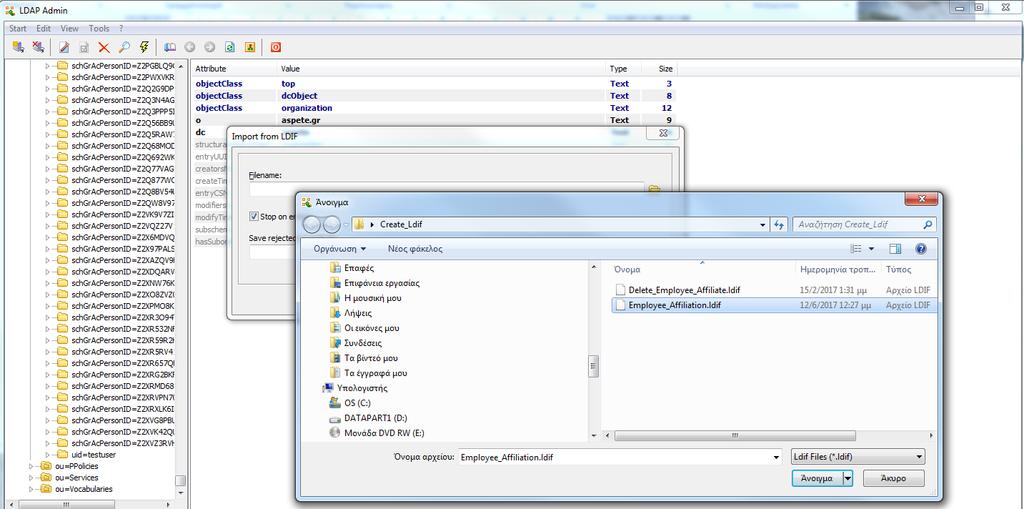Click the aspete.gr value in attribute table
Screen dimensions: 1024x509
pos(301,120)
